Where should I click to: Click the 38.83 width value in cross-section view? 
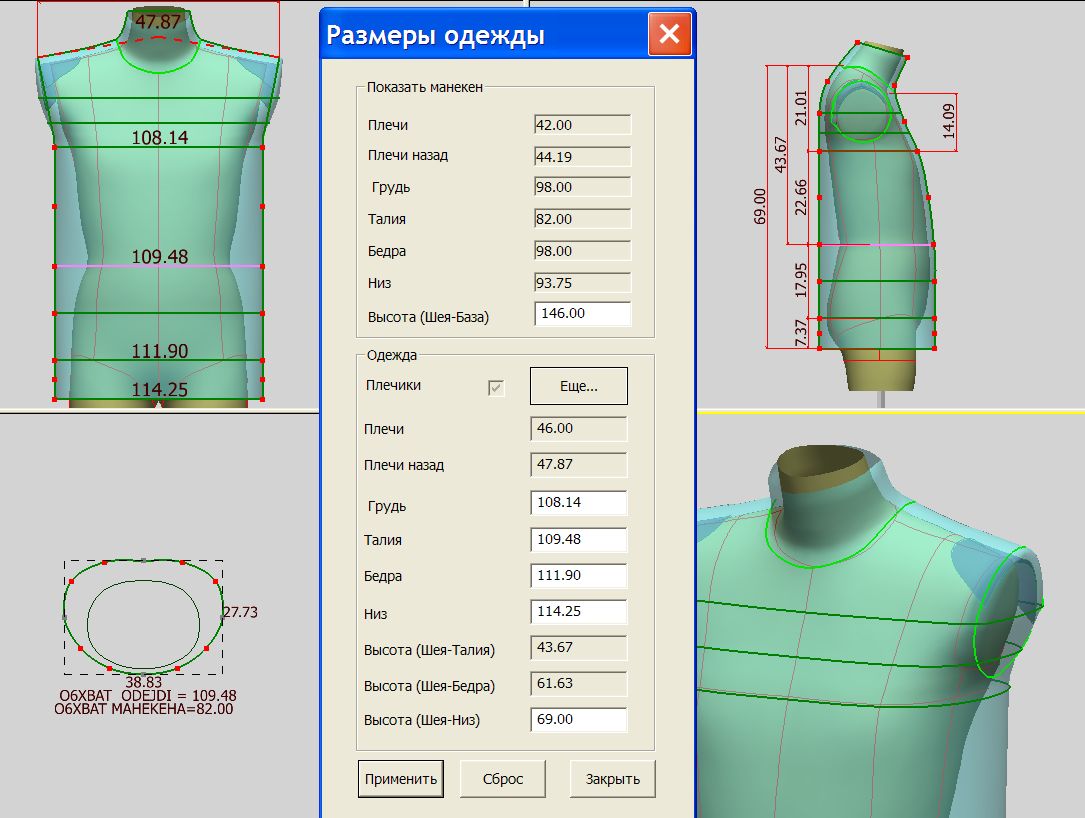(143, 682)
